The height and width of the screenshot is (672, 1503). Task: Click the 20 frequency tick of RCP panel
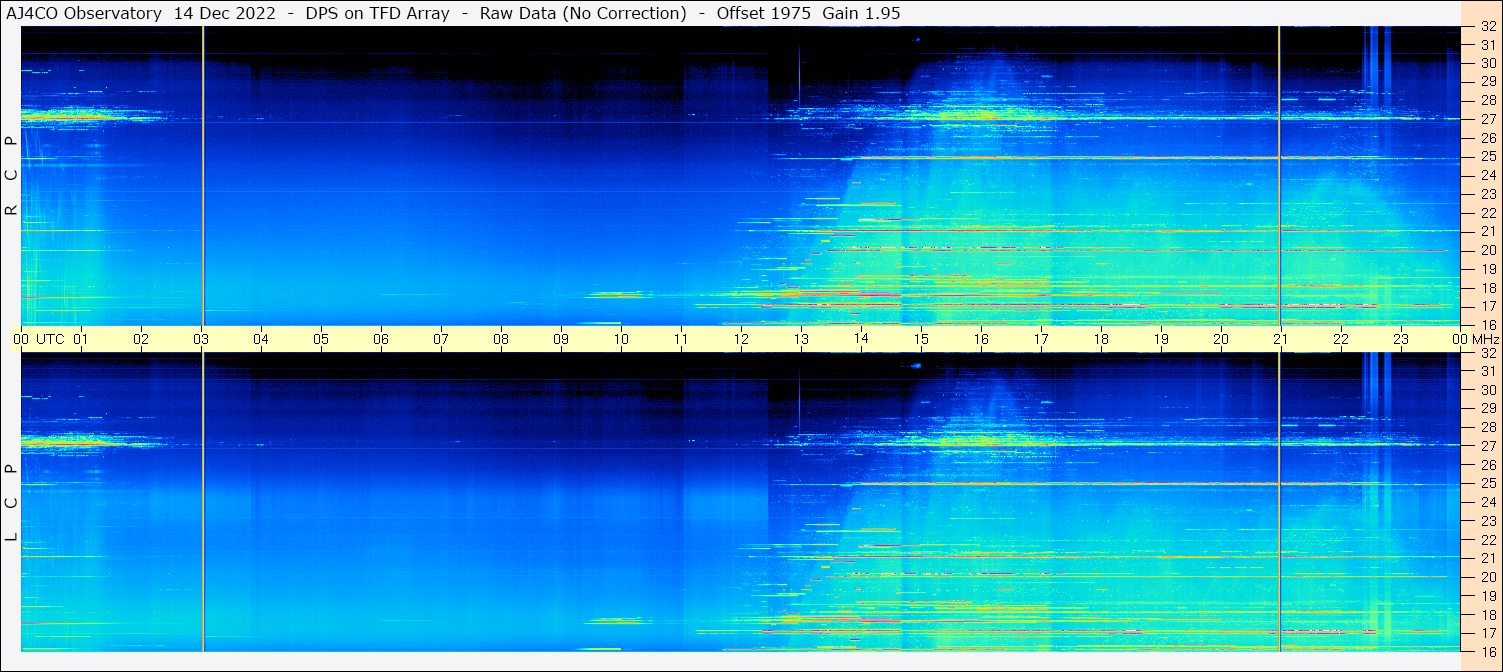coord(1487,250)
